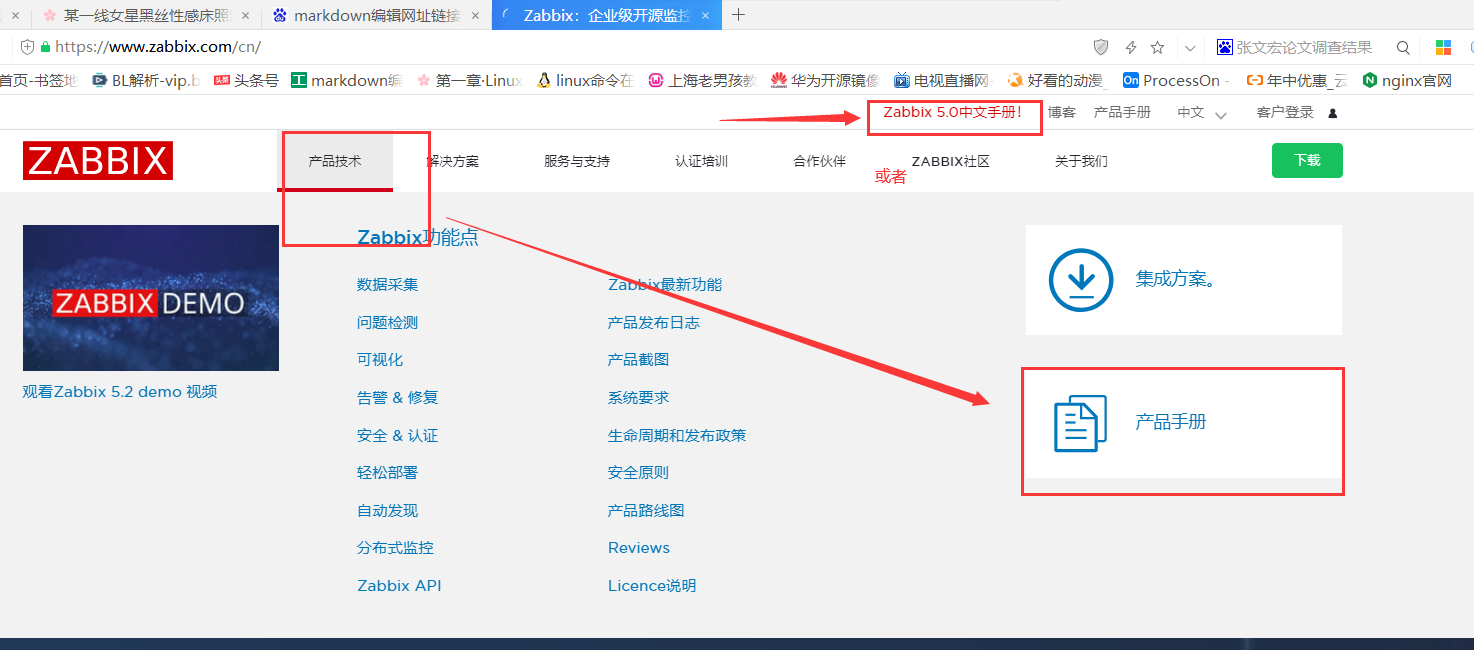Image resolution: width=1474 pixels, height=650 pixels.
Task: Click the magnifier search icon
Action: 1403,47
